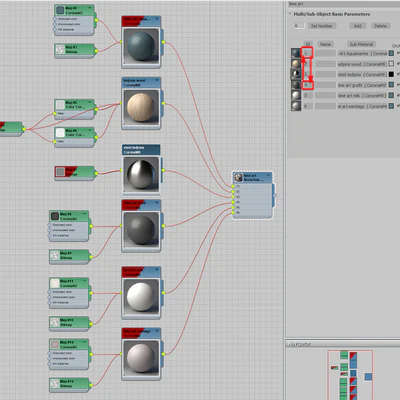Viewport: 400px width, 400px height.
Task: Click the black steel color swatch
Action: click(x=391, y=74)
